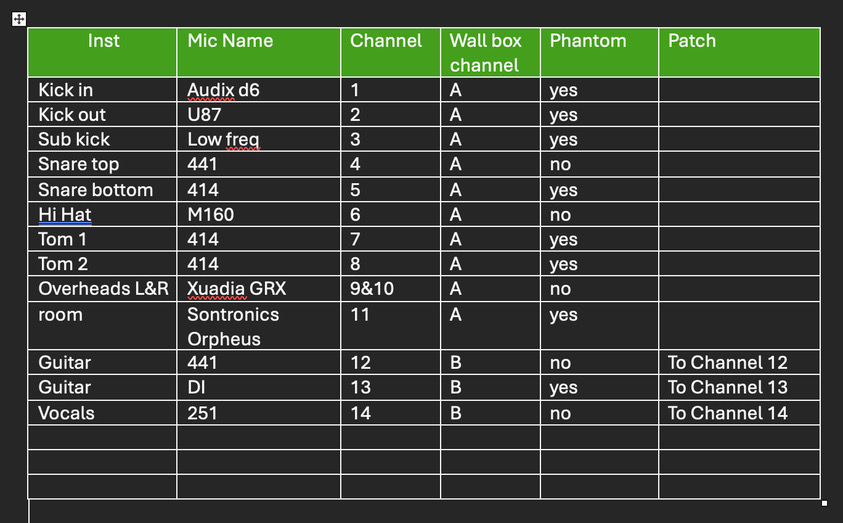
Task: Click the table move handle icon
Action: [x=20, y=19]
